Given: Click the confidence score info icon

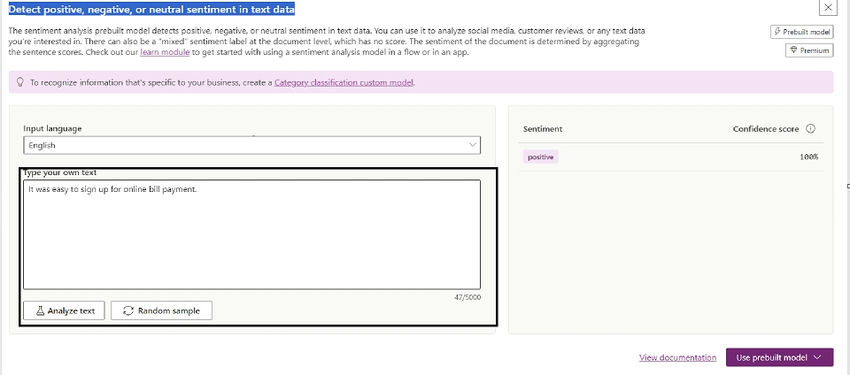Looking at the screenshot, I should [810, 129].
